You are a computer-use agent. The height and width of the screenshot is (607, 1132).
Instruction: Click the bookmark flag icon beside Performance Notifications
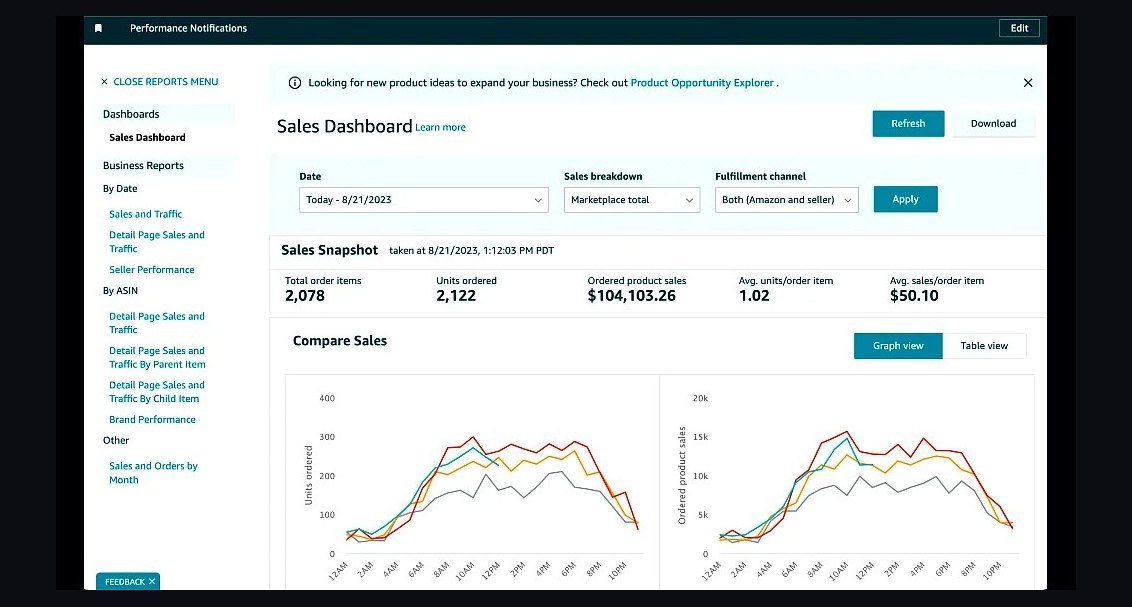point(98,28)
